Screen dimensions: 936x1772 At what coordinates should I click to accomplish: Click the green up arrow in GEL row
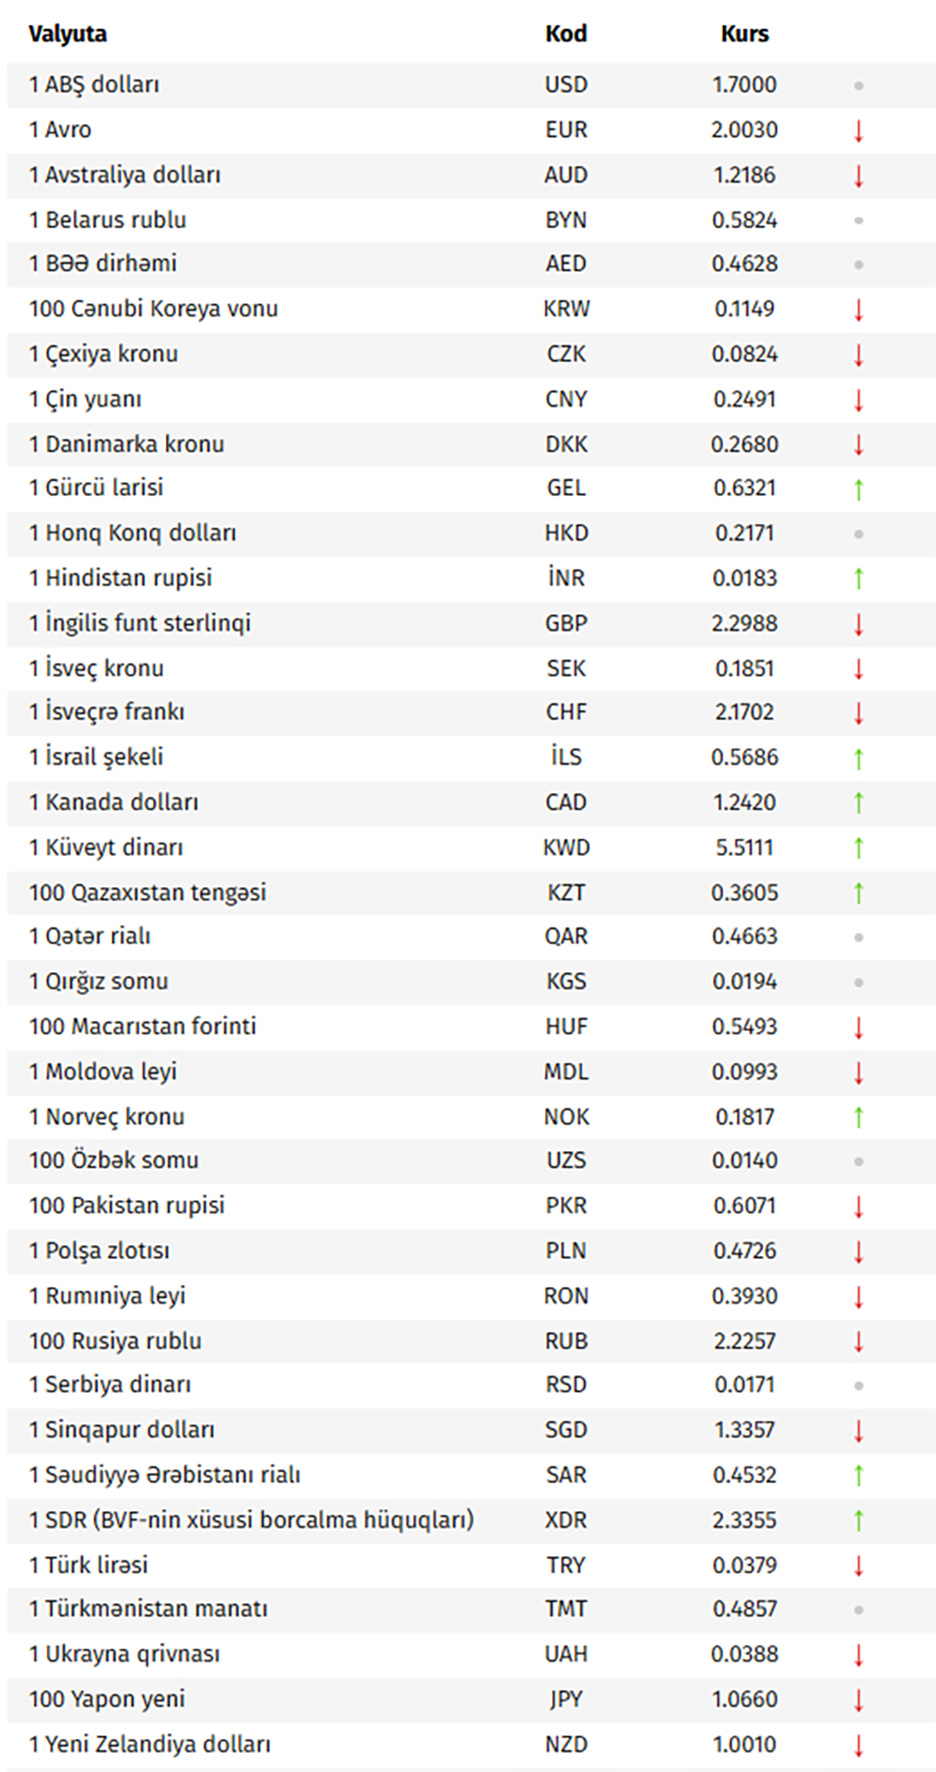[858, 489]
